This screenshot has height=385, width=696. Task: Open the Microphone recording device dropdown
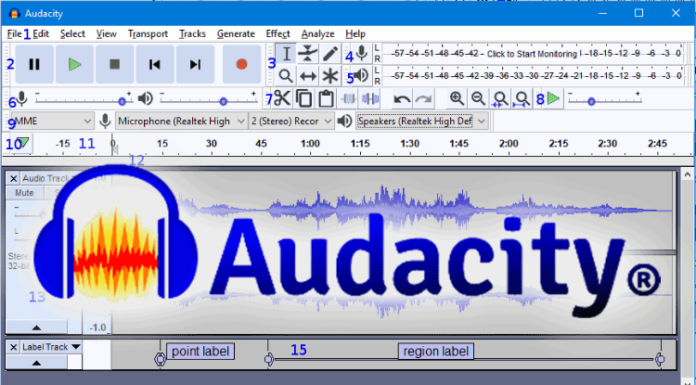[x=181, y=121]
